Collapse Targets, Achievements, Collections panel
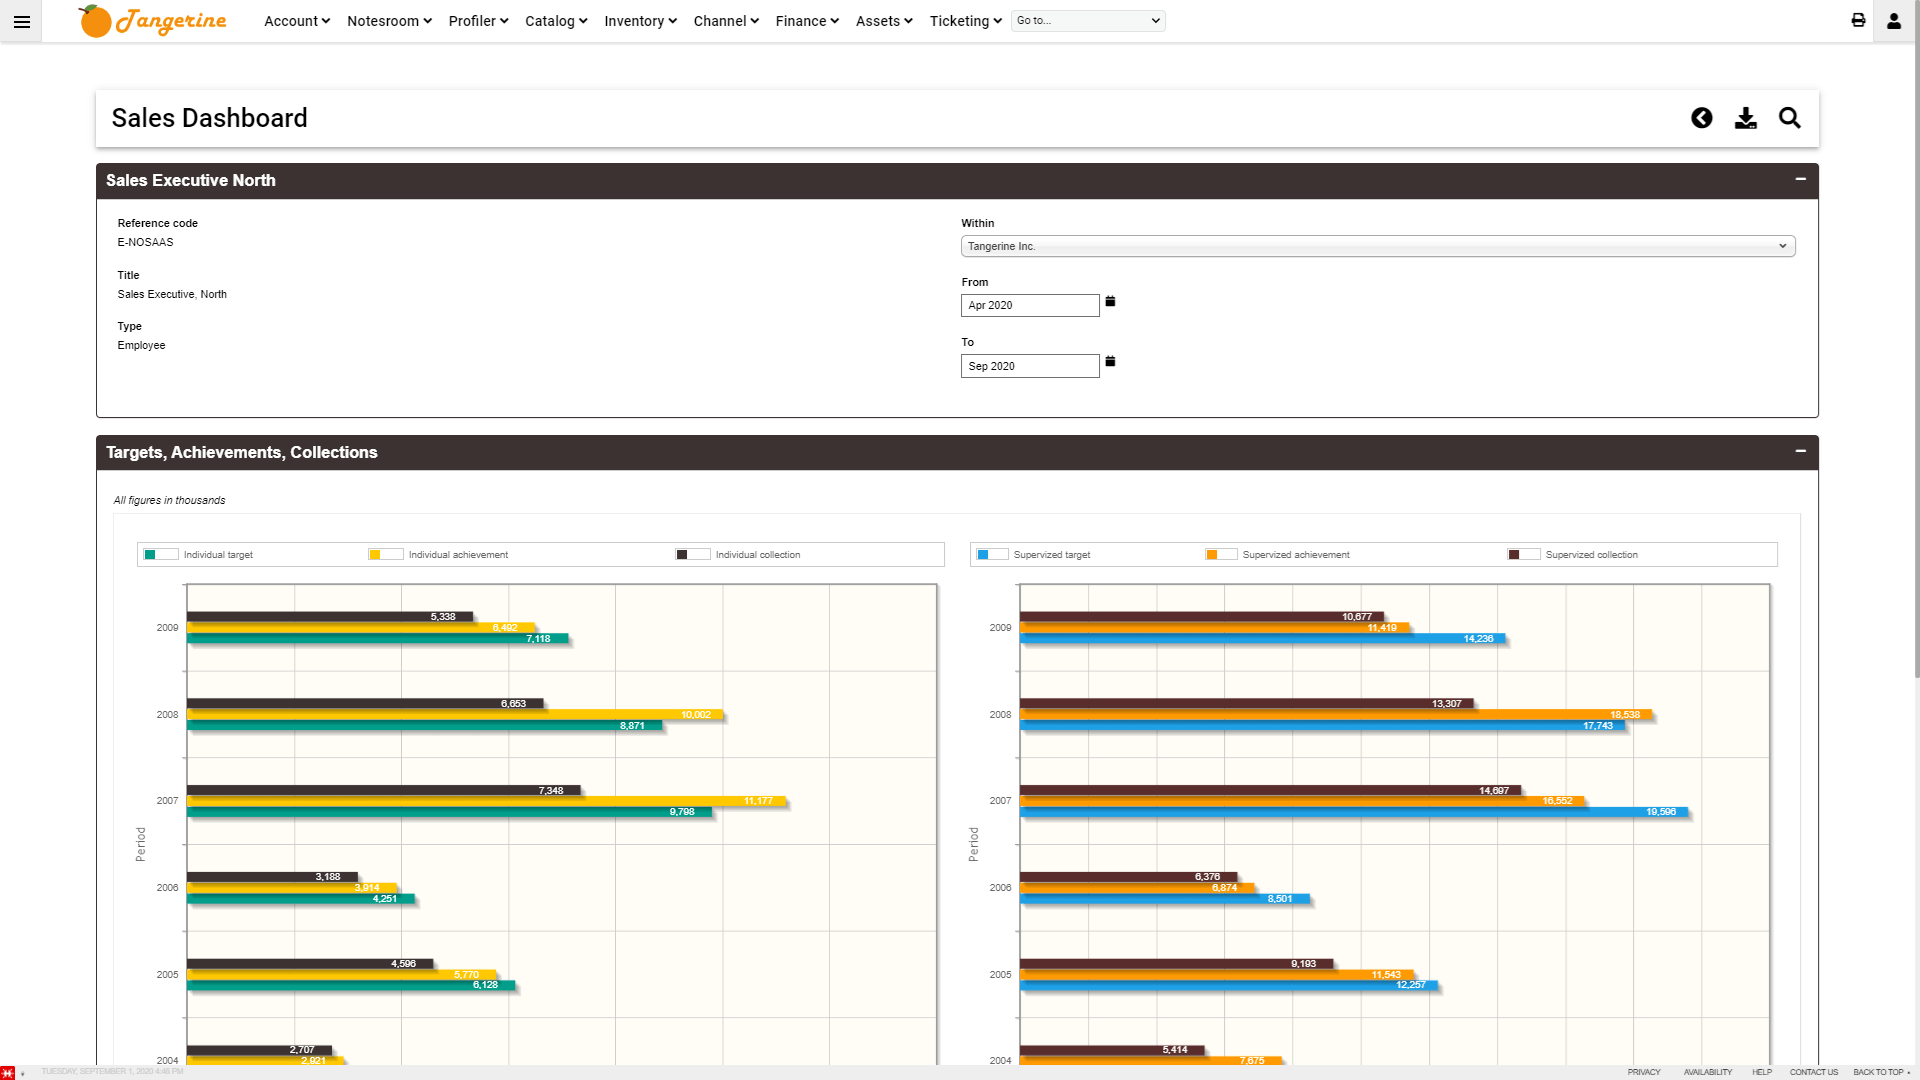 pyautogui.click(x=1801, y=451)
